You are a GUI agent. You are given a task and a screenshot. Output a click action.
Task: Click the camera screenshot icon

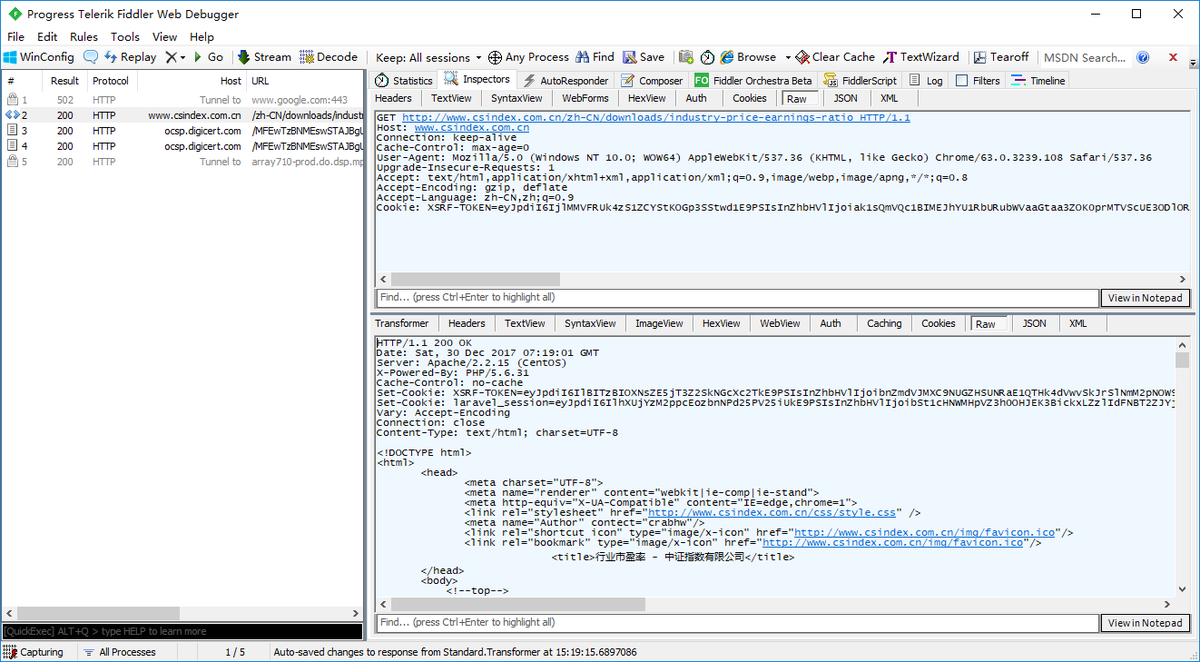click(x=686, y=57)
